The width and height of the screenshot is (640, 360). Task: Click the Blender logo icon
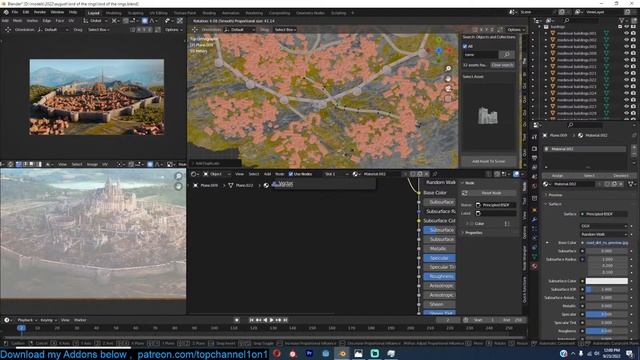coord(6,13)
